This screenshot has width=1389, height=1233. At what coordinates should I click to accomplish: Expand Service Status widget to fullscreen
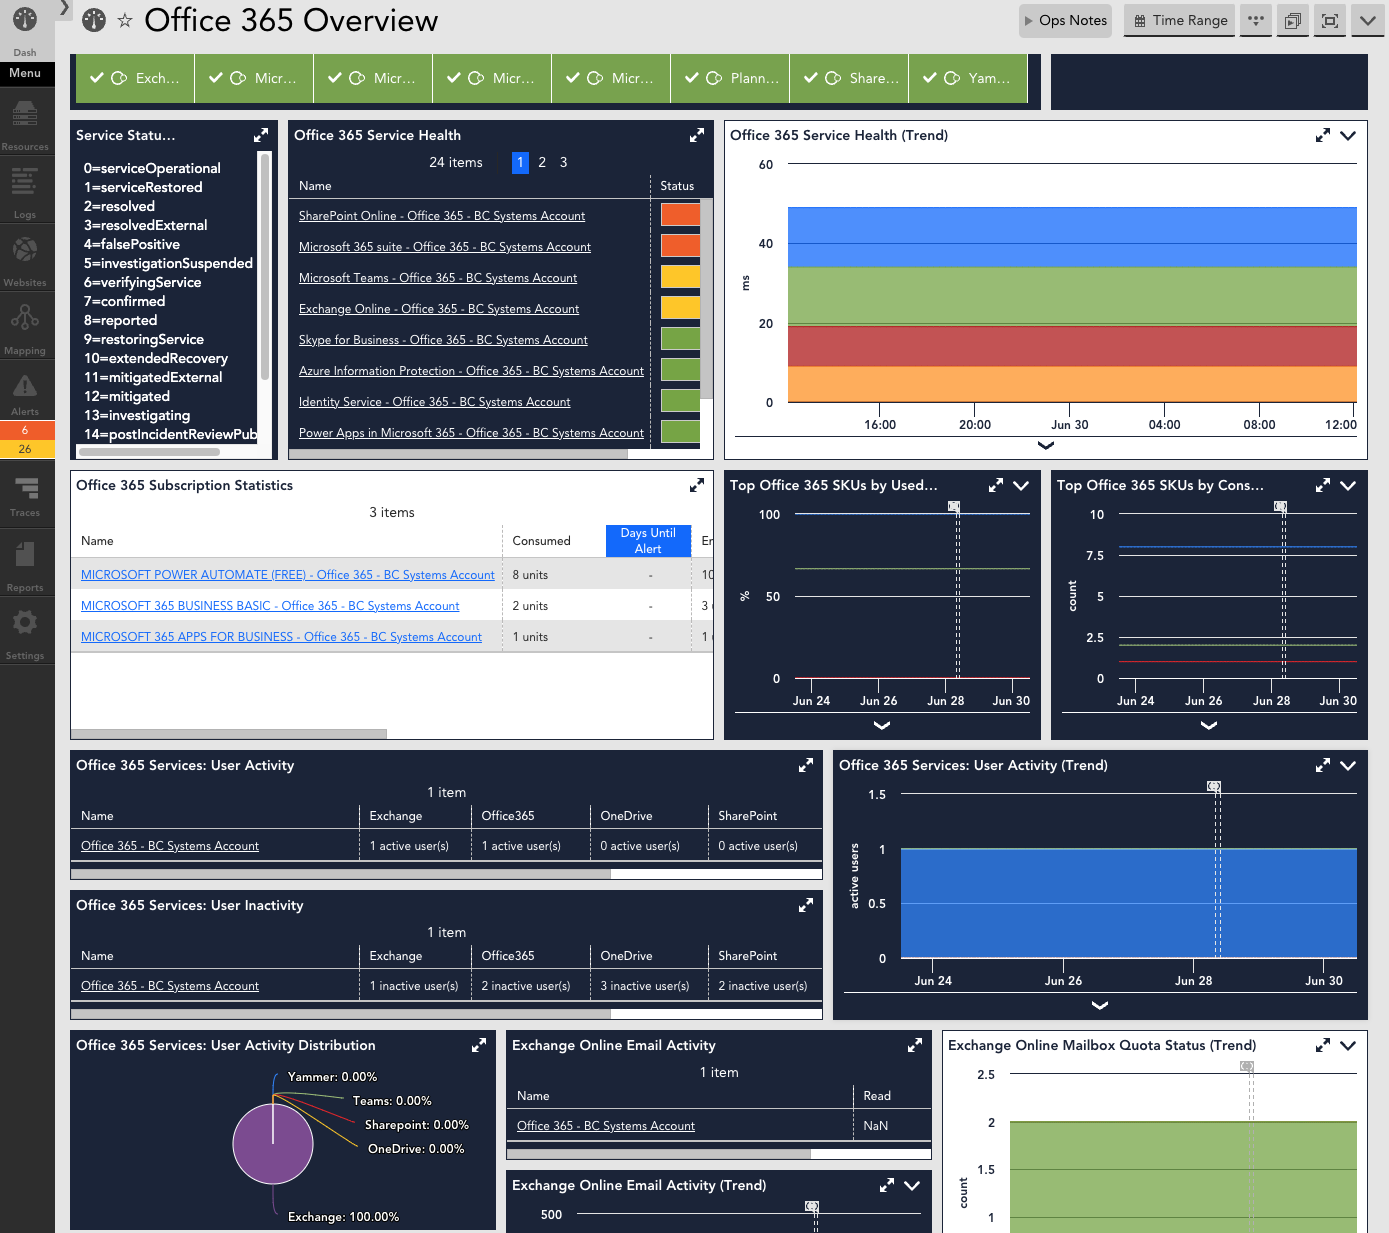tap(261, 135)
